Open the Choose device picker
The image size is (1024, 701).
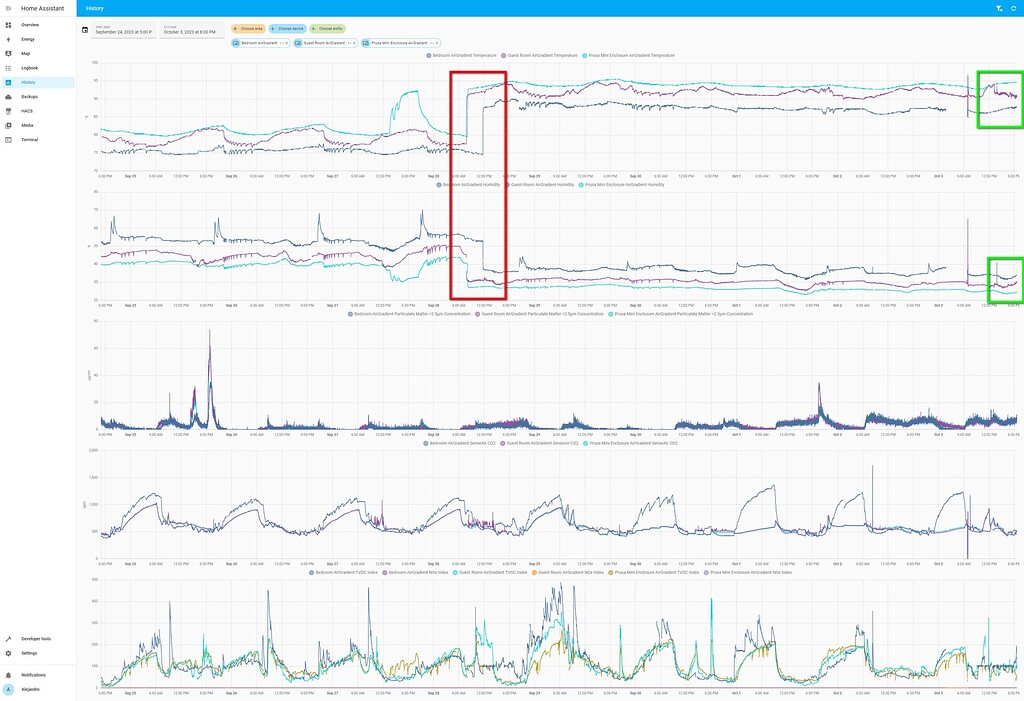click(287, 28)
